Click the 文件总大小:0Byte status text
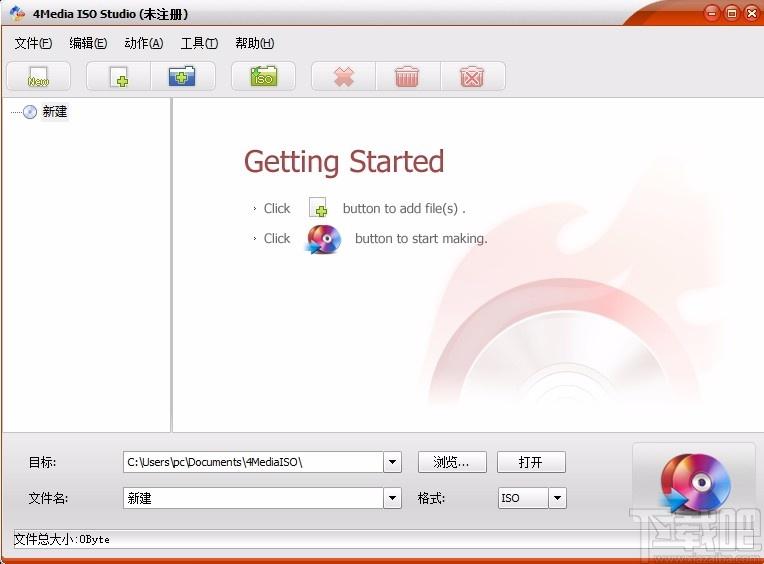This screenshot has height=564, width=764. pyautogui.click(x=62, y=539)
